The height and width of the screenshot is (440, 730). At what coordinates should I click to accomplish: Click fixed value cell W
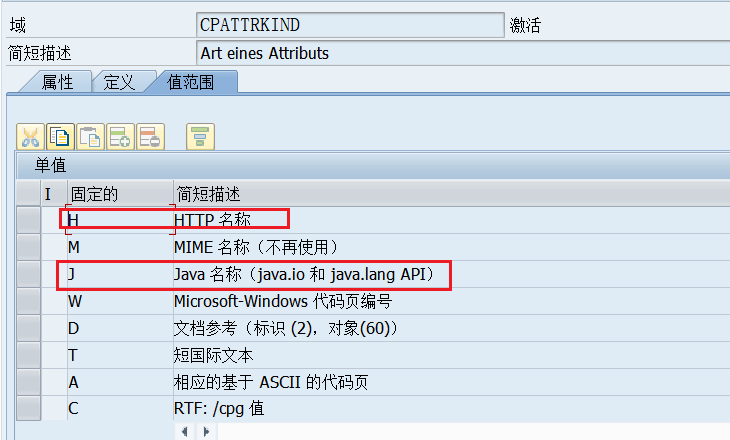pyautogui.click(x=120, y=301)
